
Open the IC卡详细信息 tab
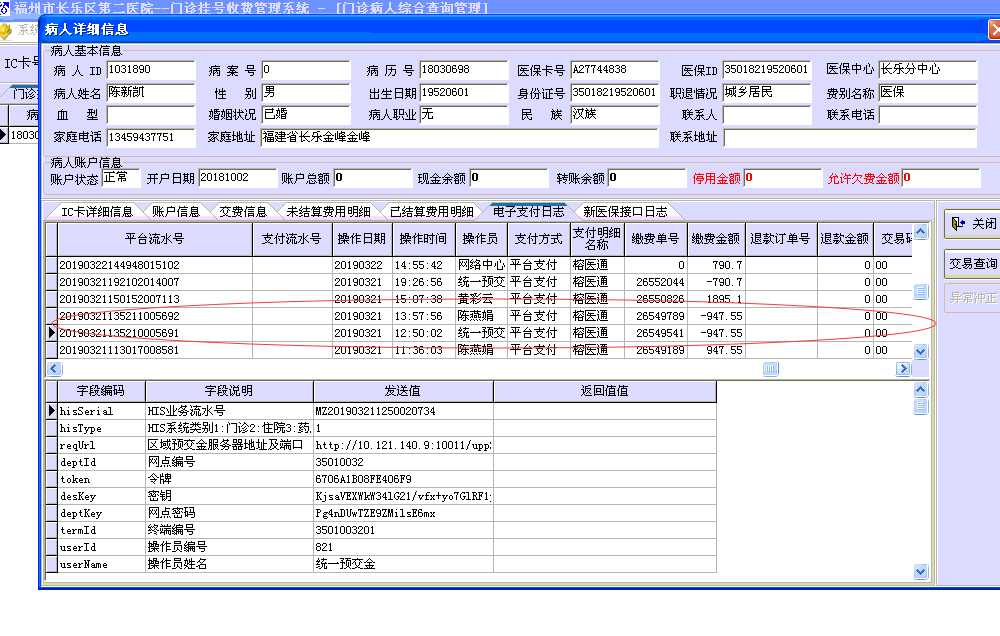[96, 212]
